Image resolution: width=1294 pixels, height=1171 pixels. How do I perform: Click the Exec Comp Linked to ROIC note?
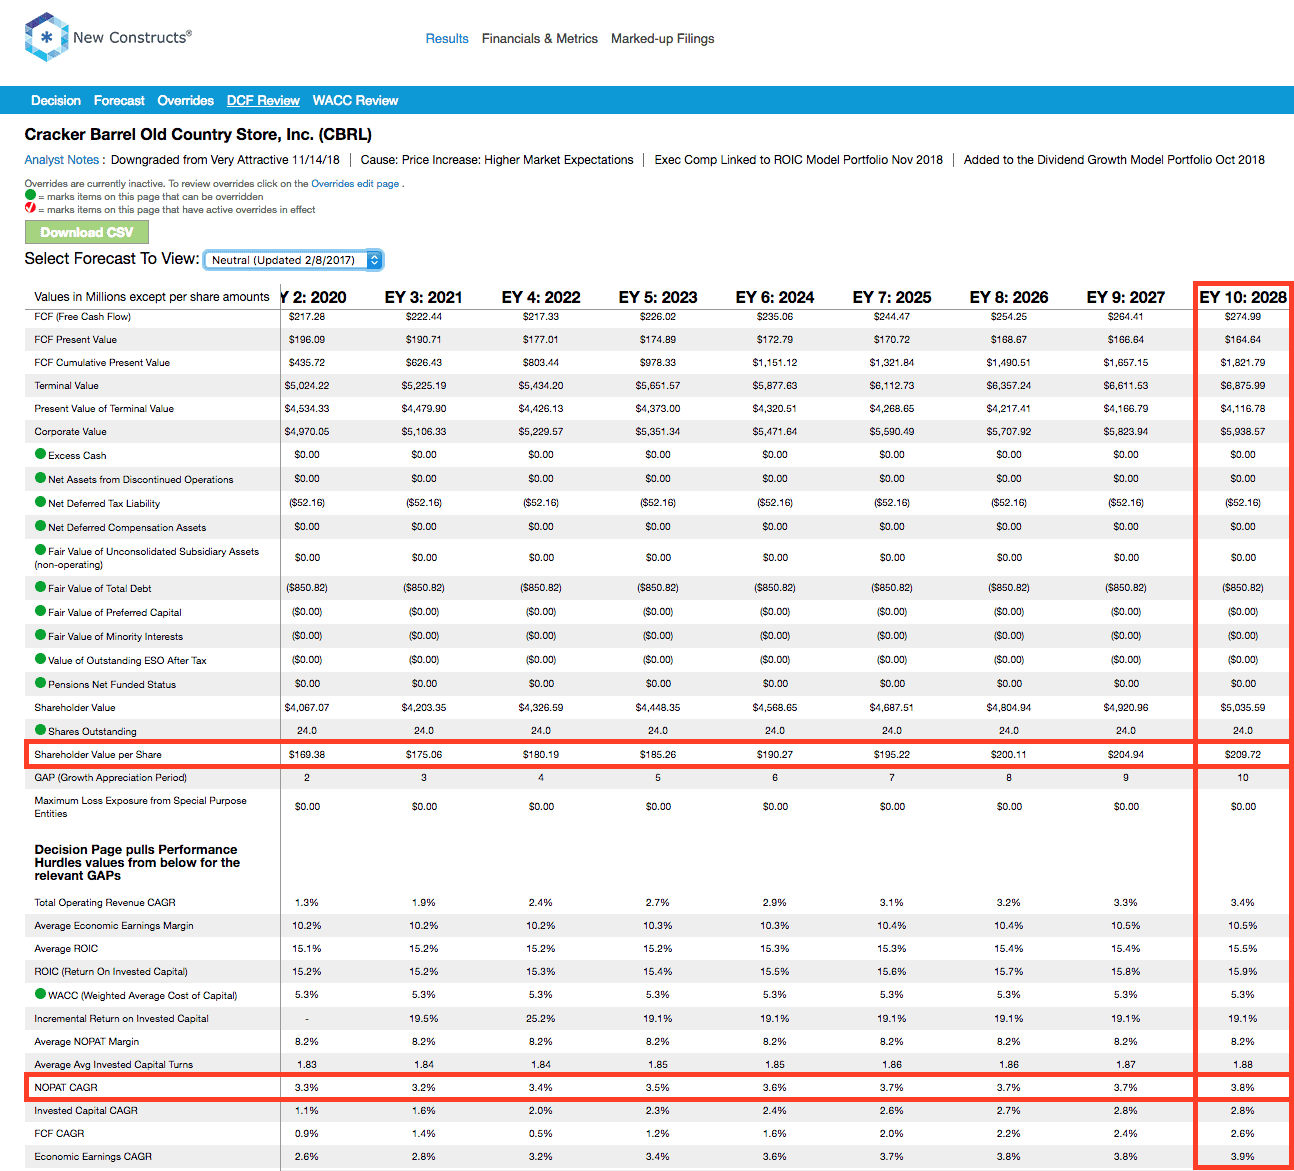pos(799,160)
